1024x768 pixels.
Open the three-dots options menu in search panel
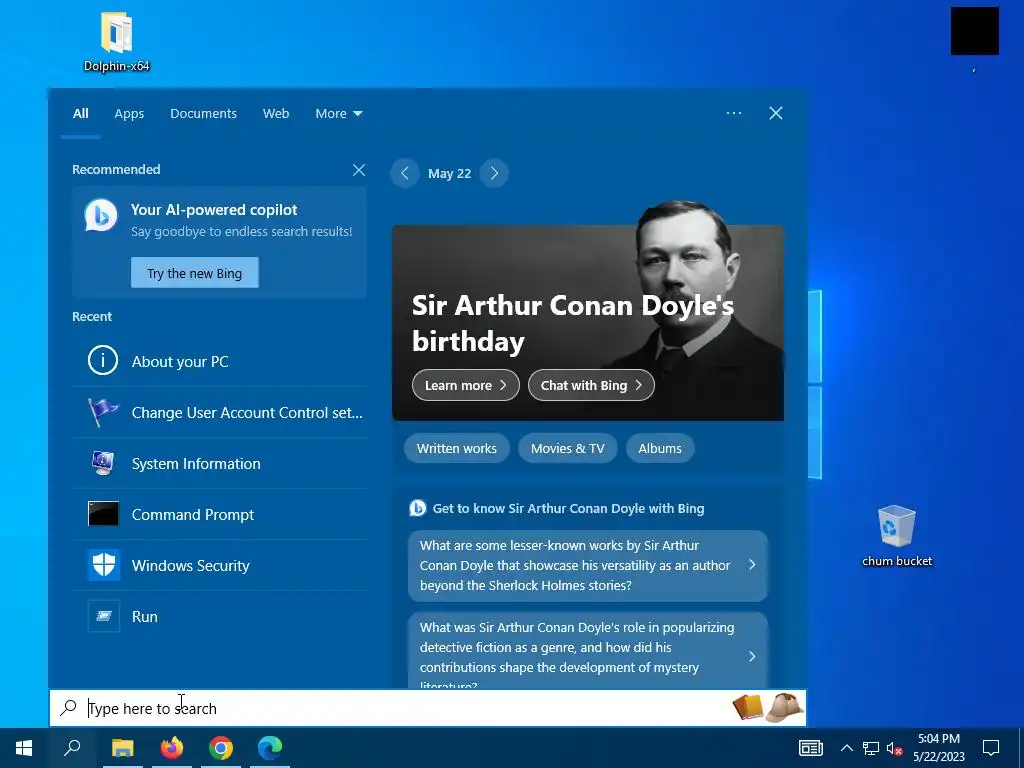(734, 113)
